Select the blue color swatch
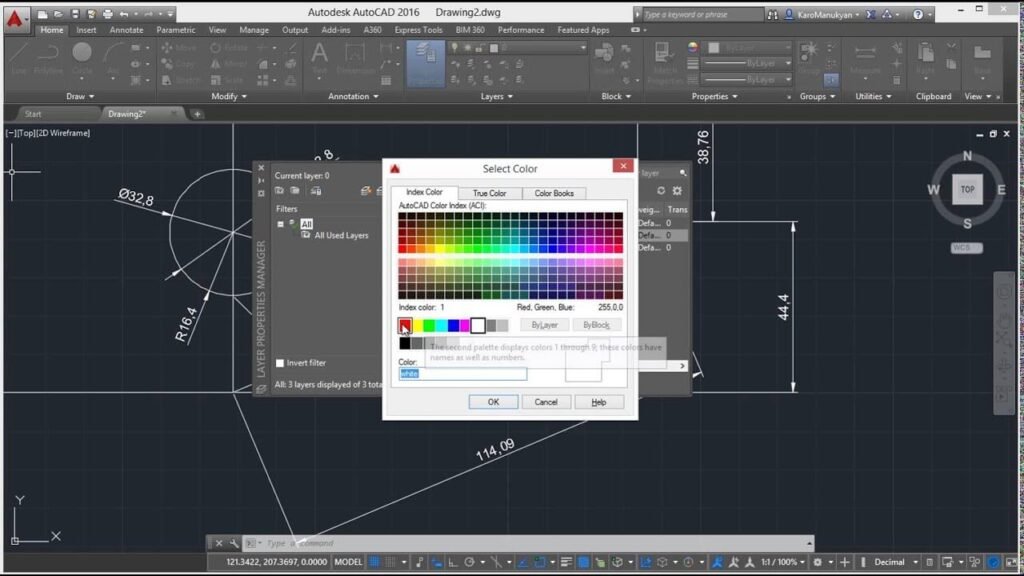 click(x=453, y=325)
